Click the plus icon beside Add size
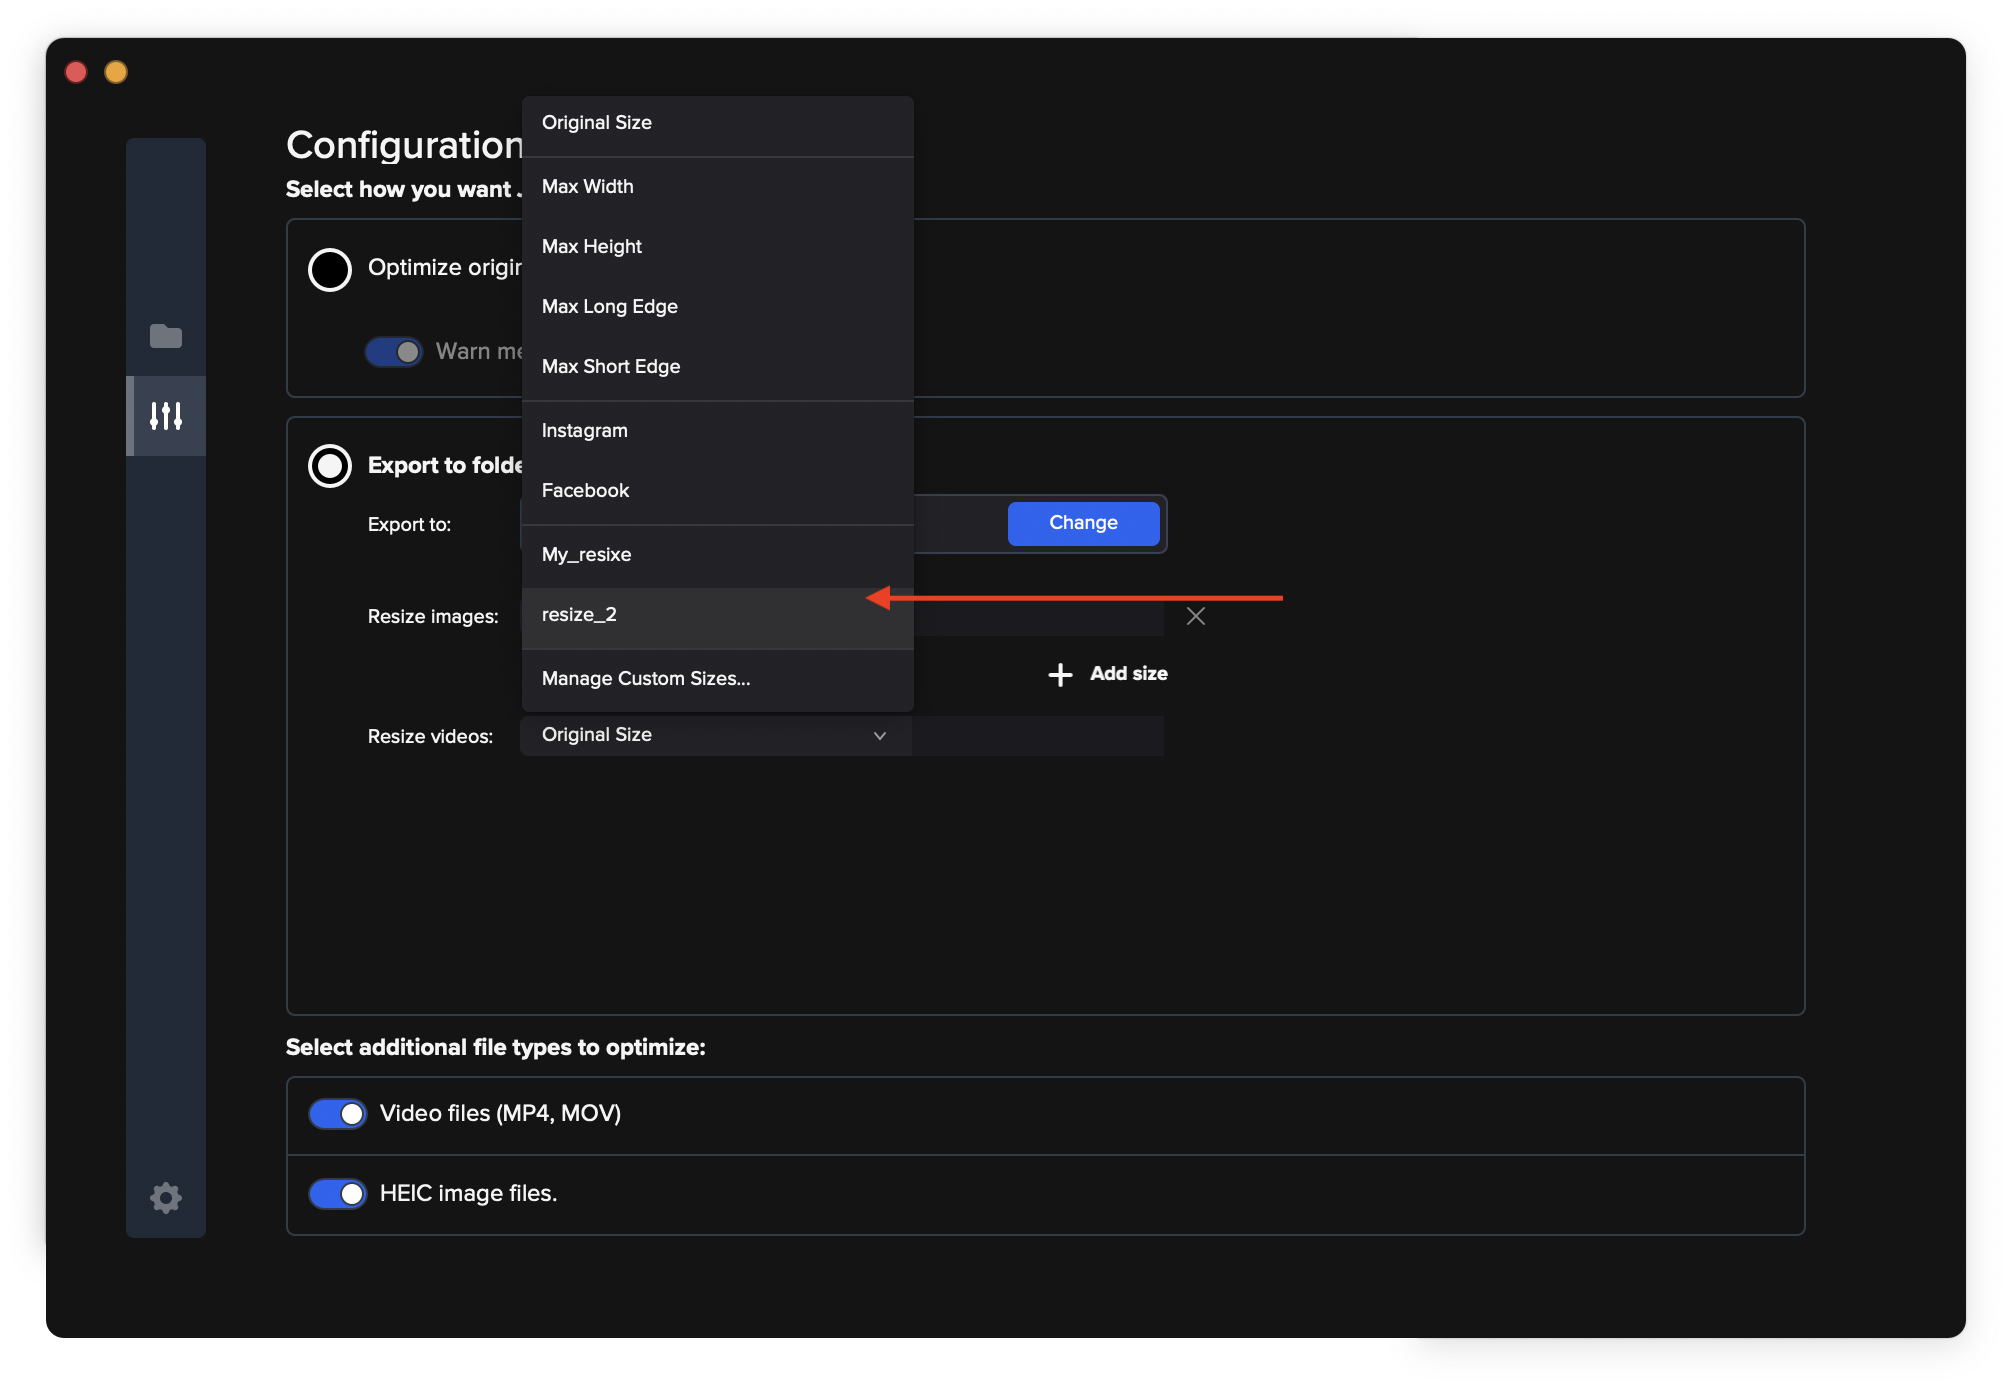This screenshot has height=1392, width=2012. [x=1060, y=675]
